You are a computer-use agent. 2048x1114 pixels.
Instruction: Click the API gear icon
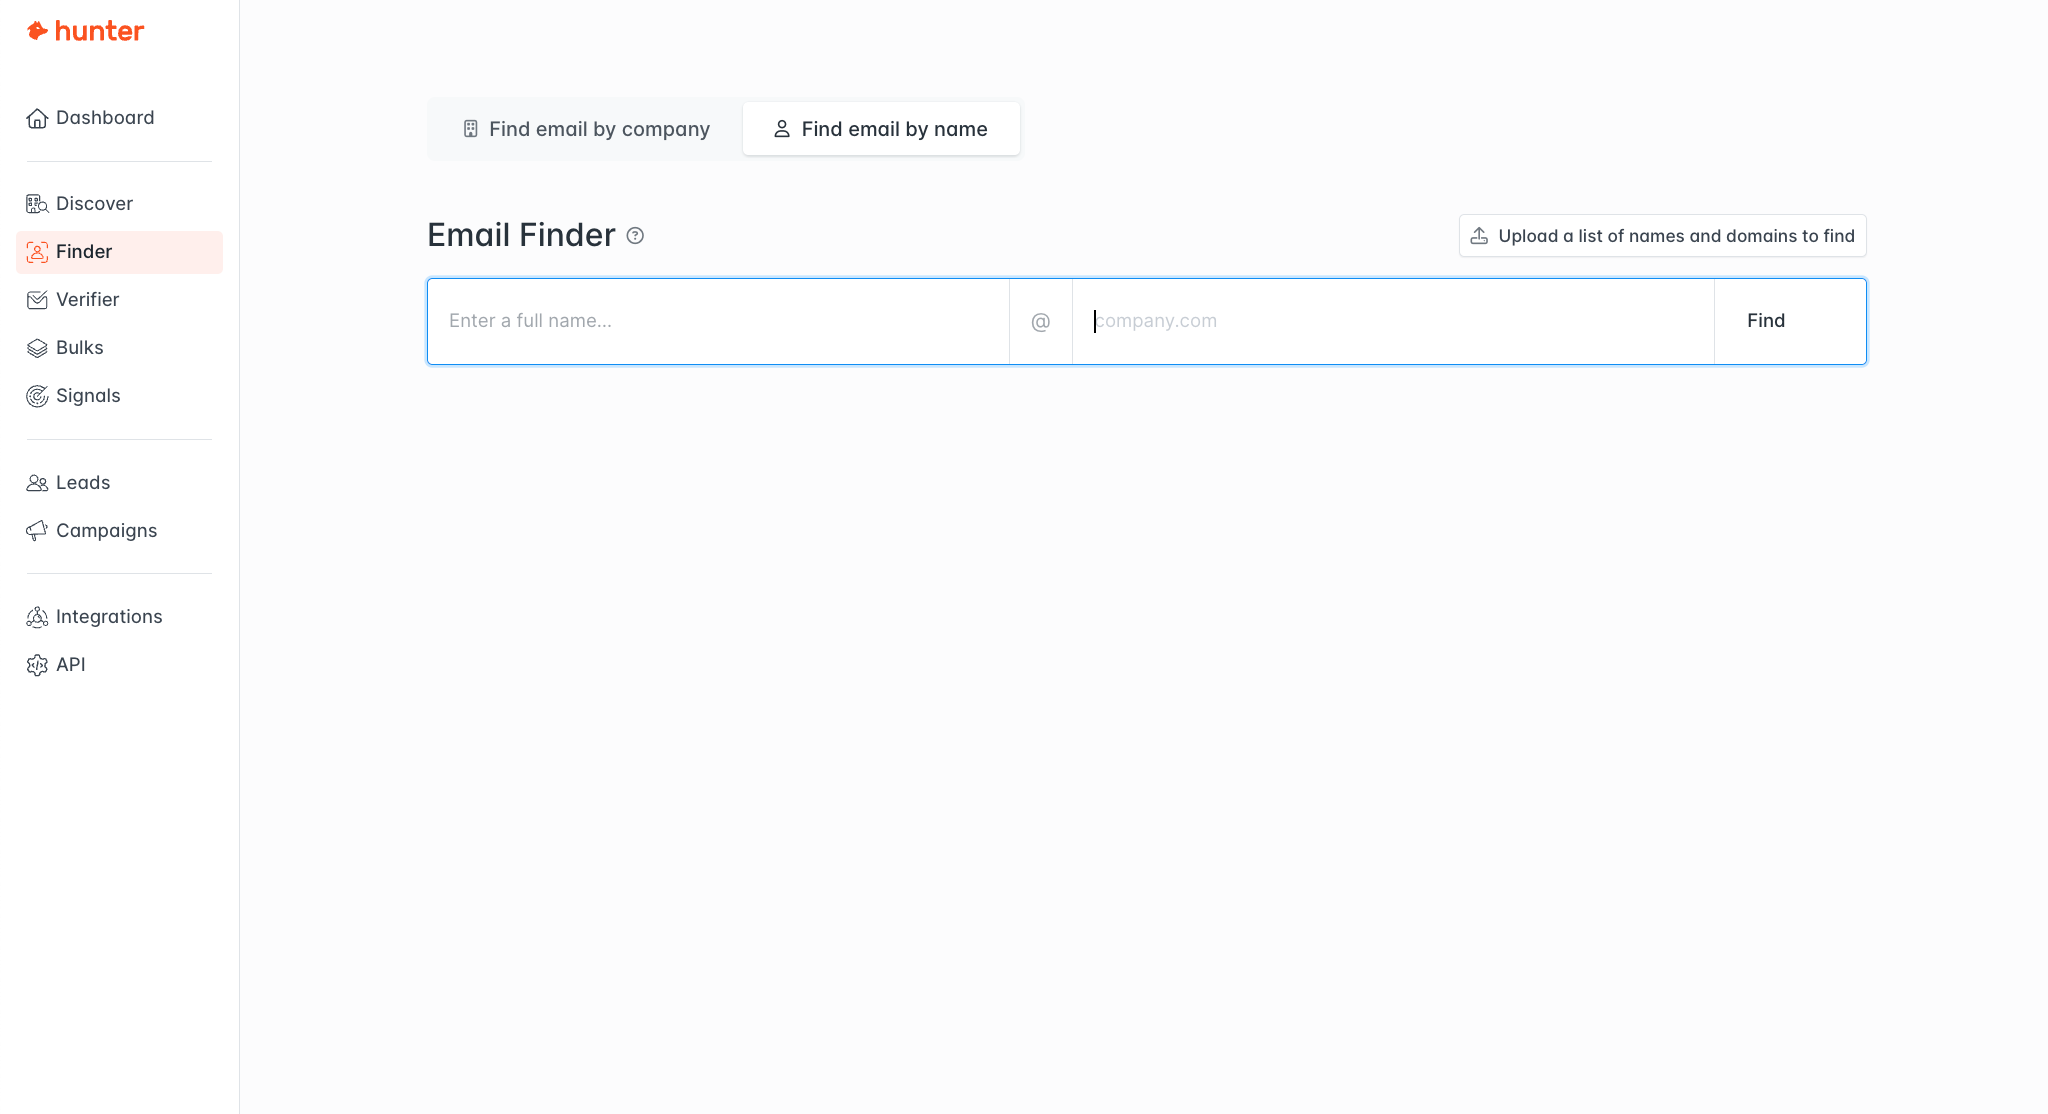pyautogui.click(x=37, y=665)
